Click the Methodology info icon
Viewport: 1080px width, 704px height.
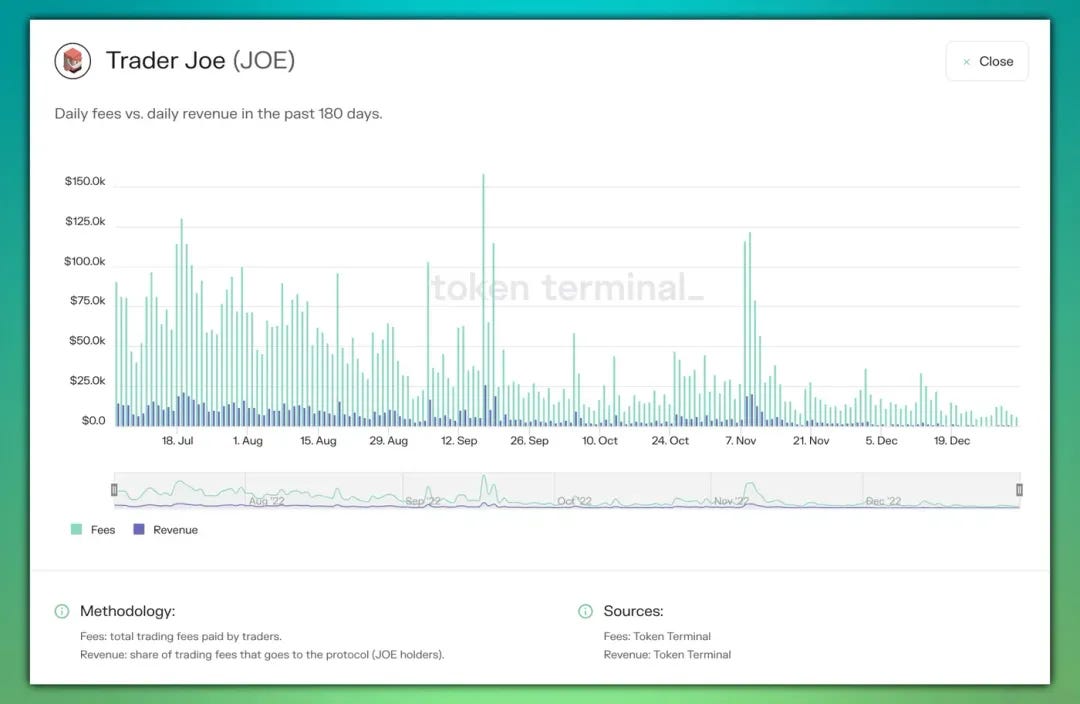click(62, 611)
